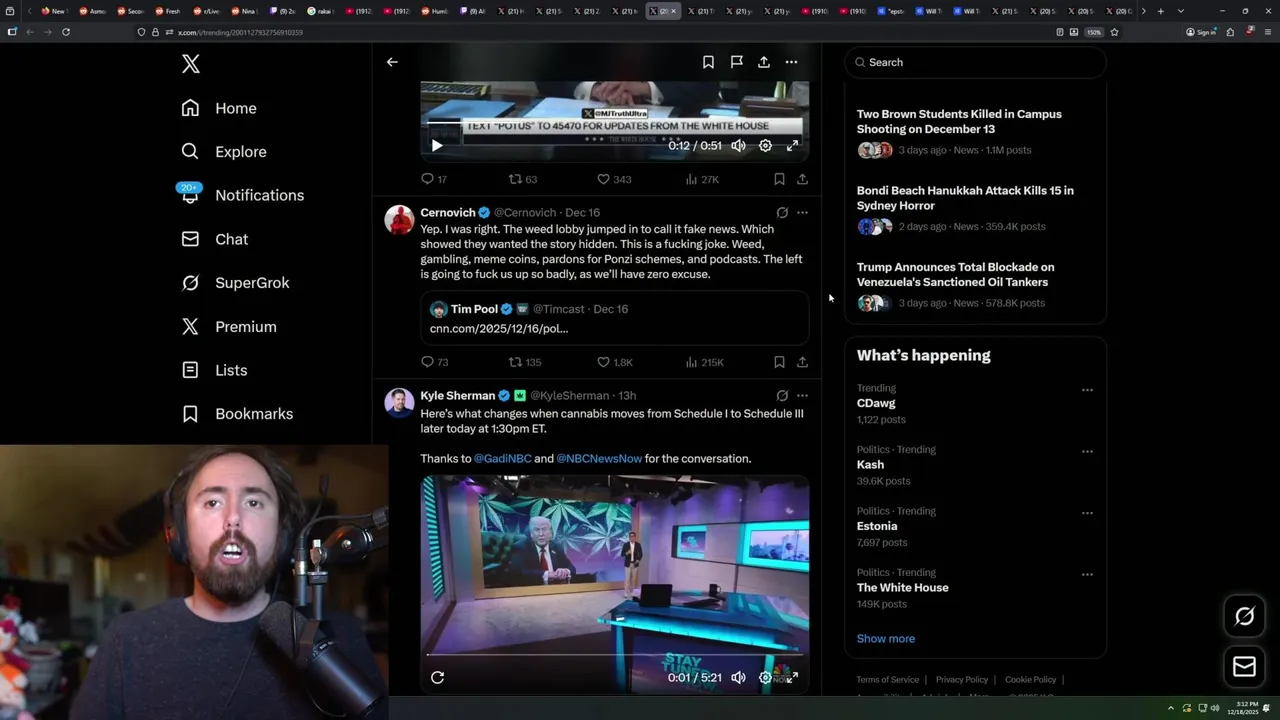Screen dimensions: 1280x720
Task: Click the Kyle Sherman video progress bar
Action: pyautogui.click(x=614, y=655)
